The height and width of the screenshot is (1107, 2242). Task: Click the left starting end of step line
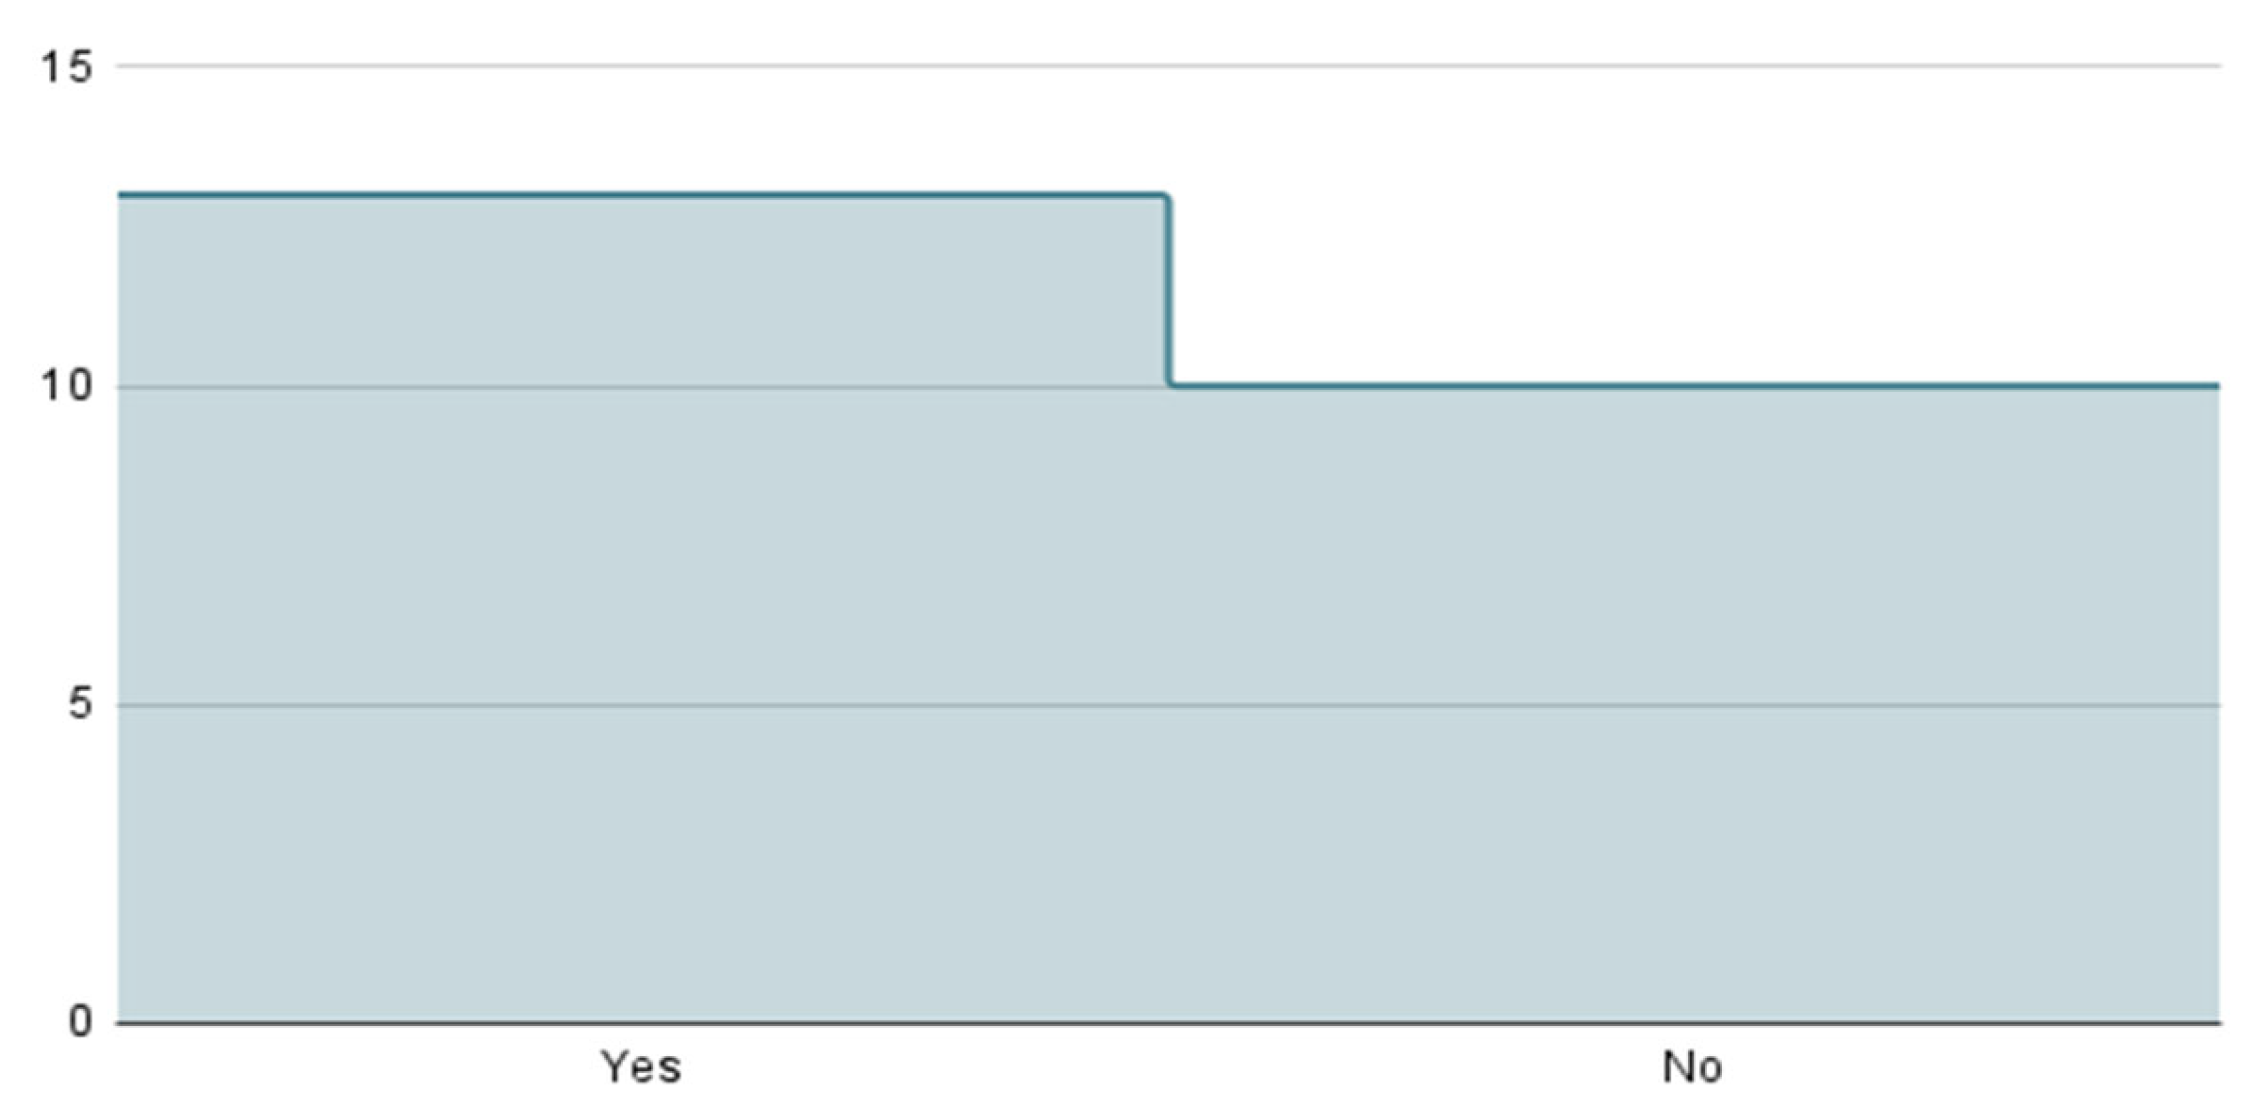(x=122, y=195)
